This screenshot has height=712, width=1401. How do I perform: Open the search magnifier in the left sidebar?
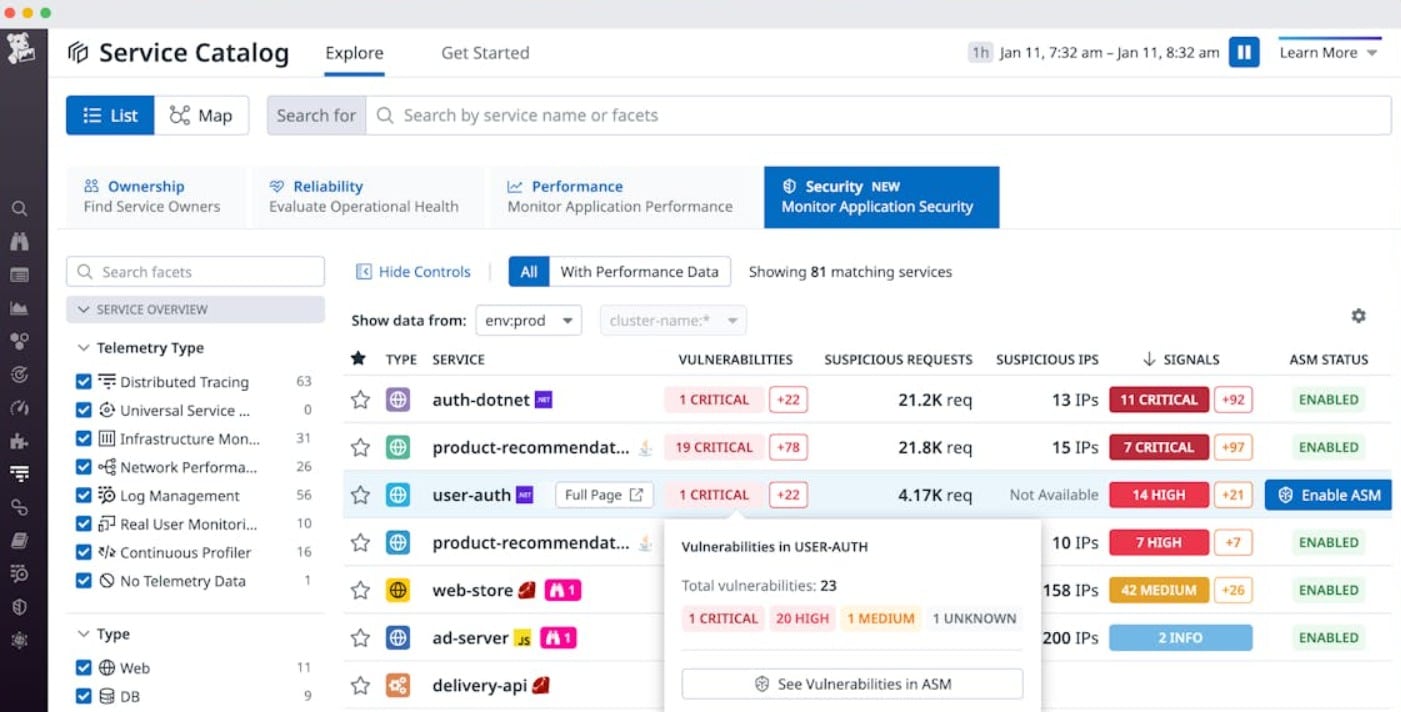(x=20, y=208)
